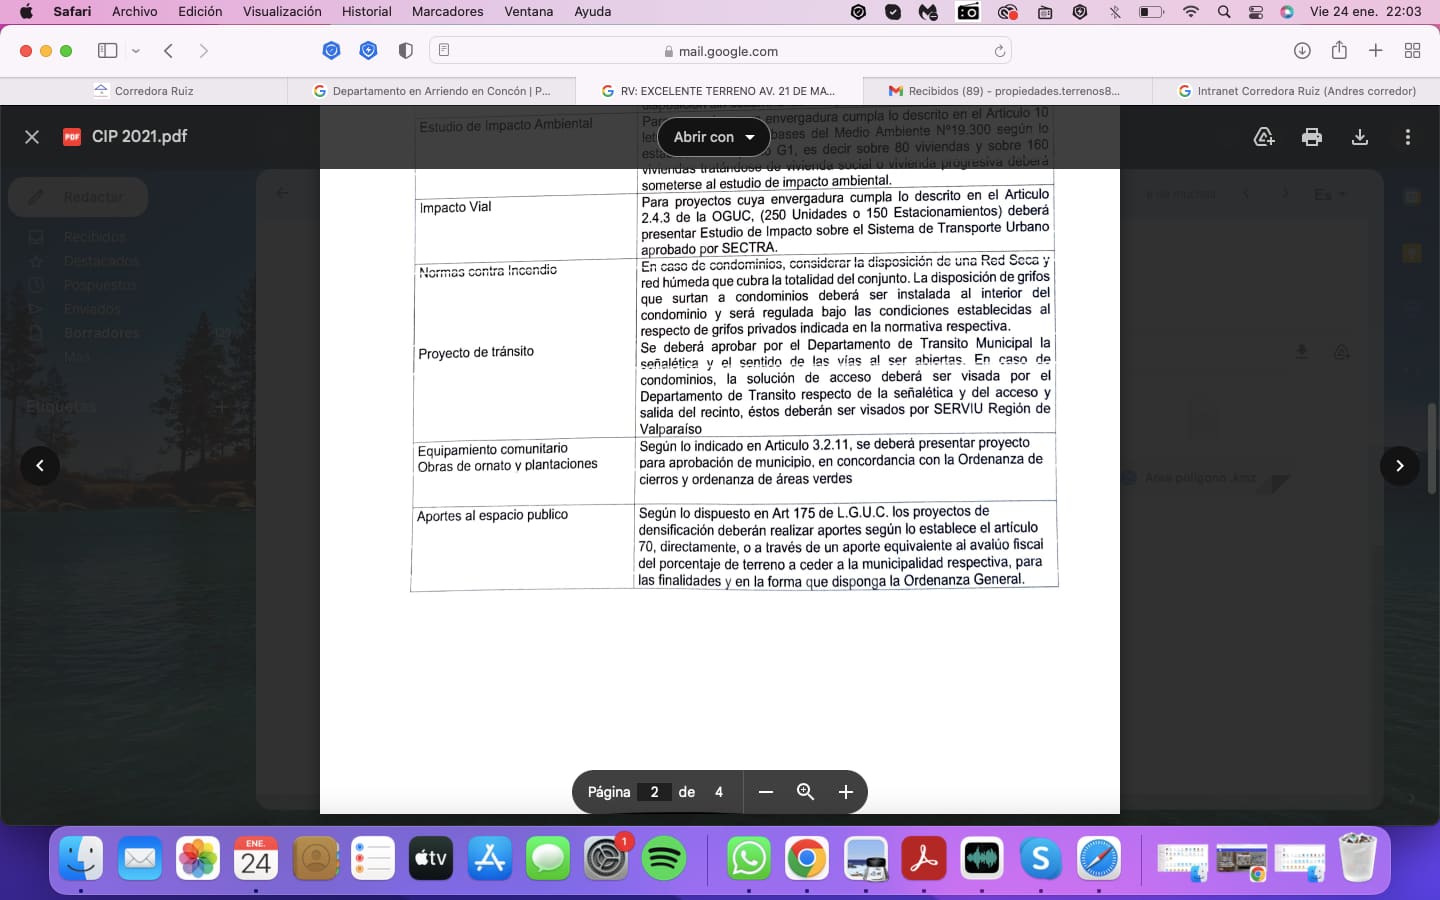Open Safari sidebar options chevron
1440x900 pixels.
click(x=136, y=51)
